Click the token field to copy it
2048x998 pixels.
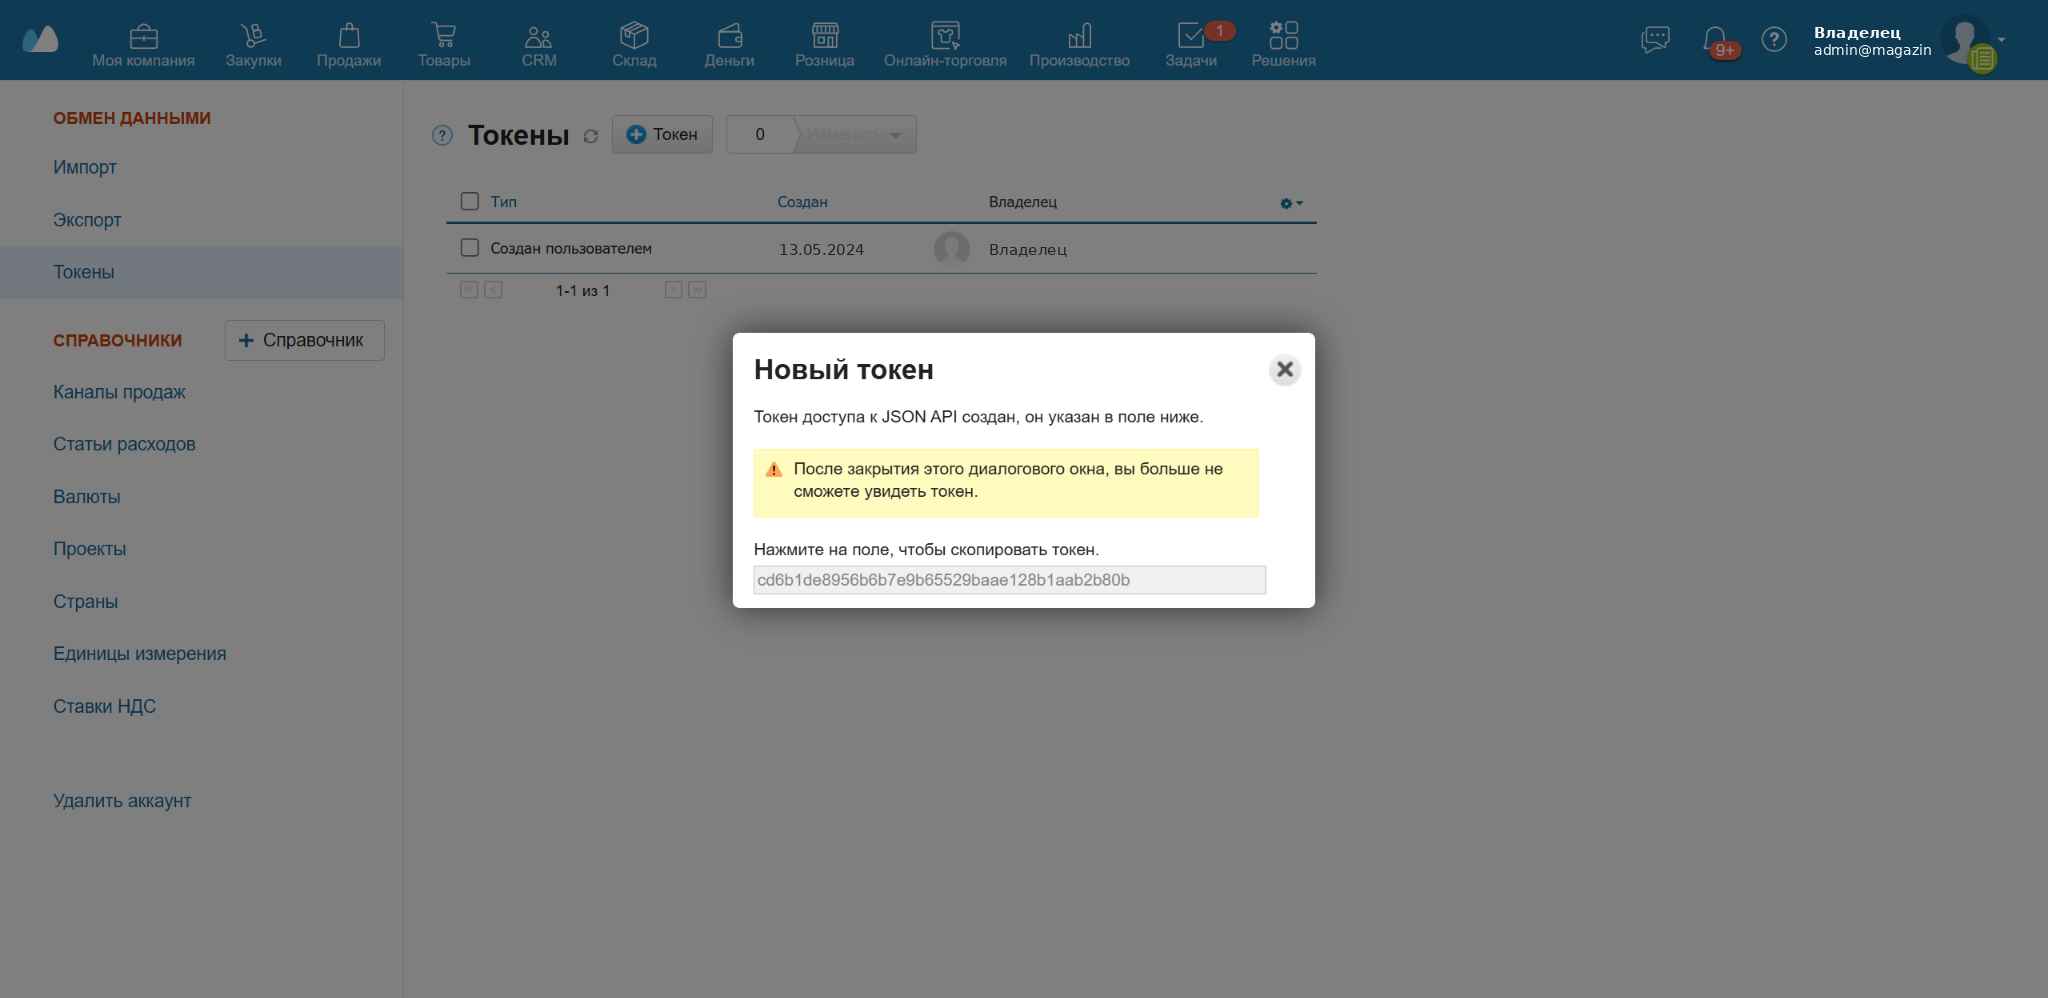[x=1009, y=580]
